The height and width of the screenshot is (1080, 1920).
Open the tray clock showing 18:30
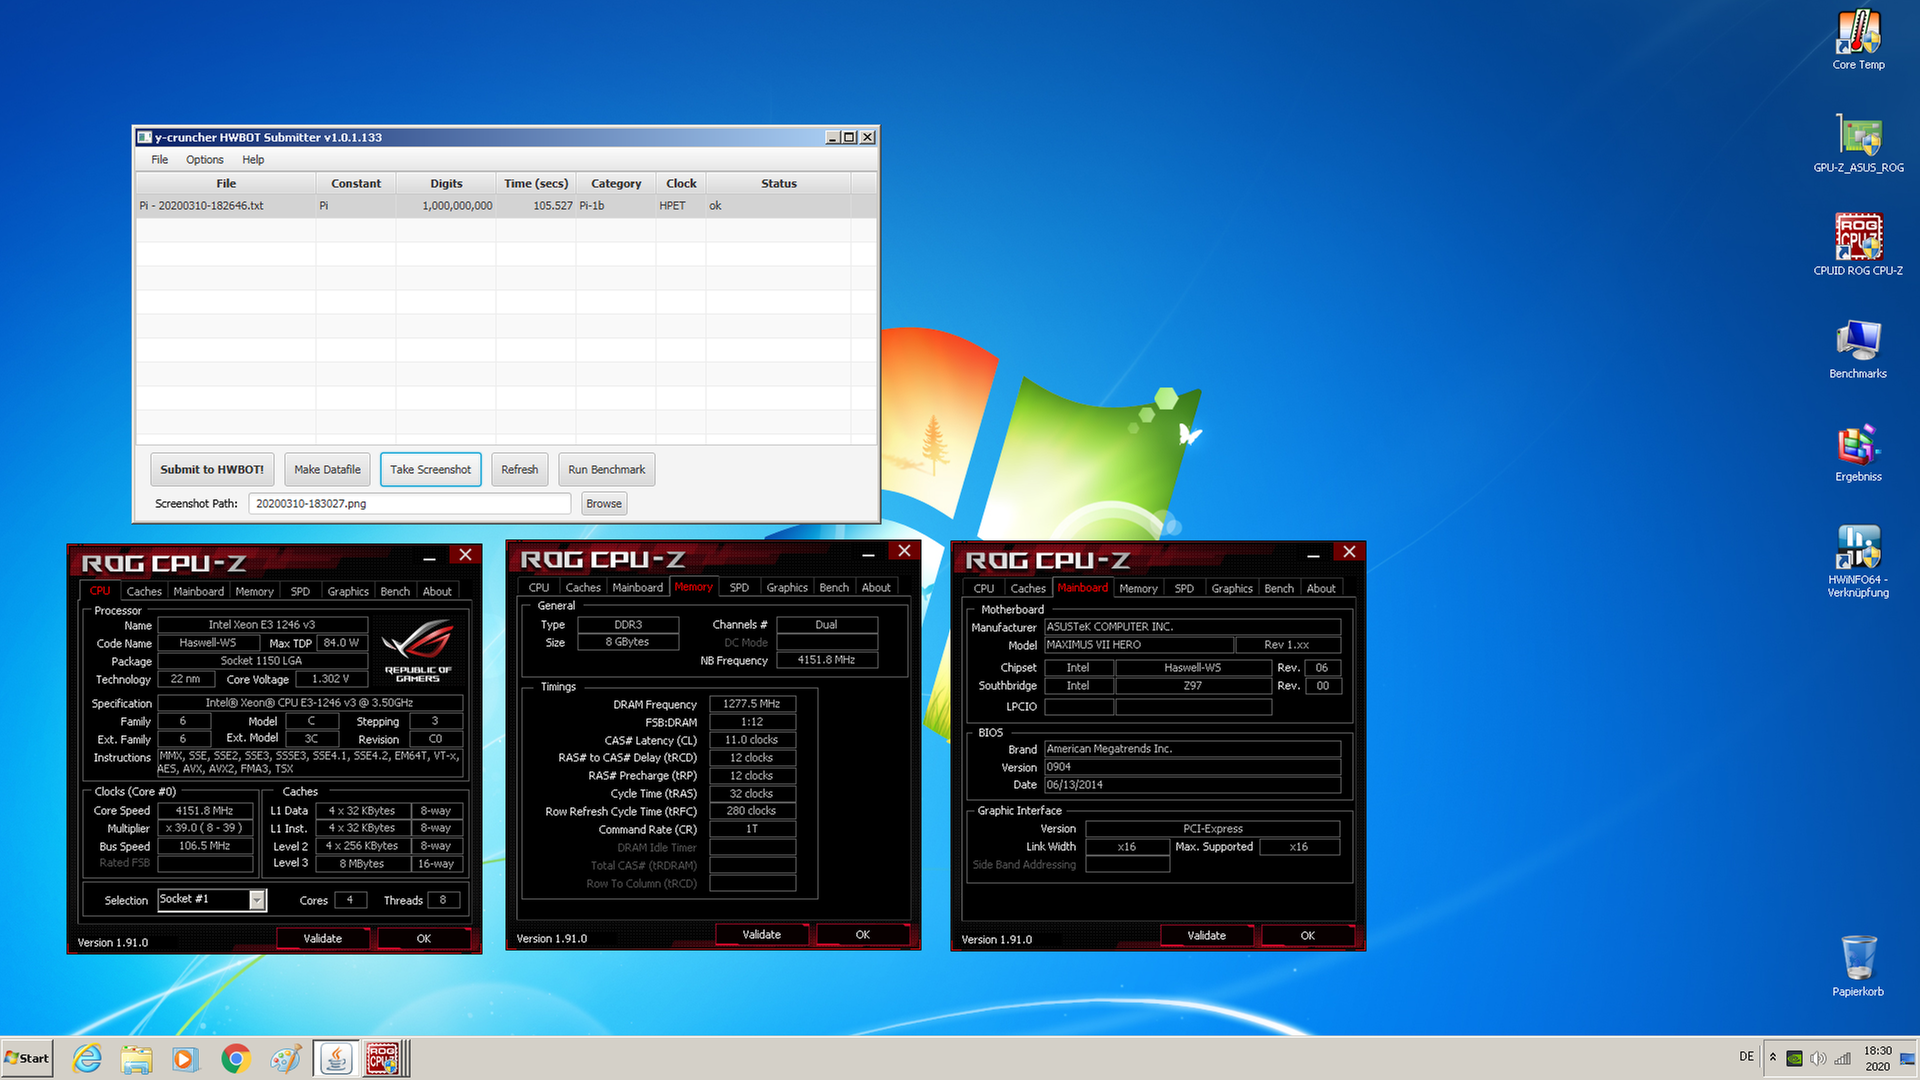point(1877,1058)
